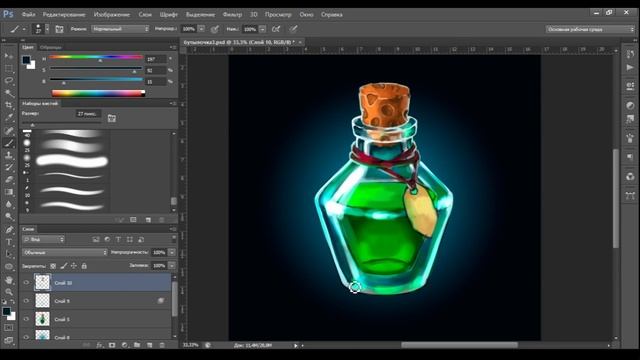
Task: Enable airbrush mode in options bar
Action: point(276,29)
